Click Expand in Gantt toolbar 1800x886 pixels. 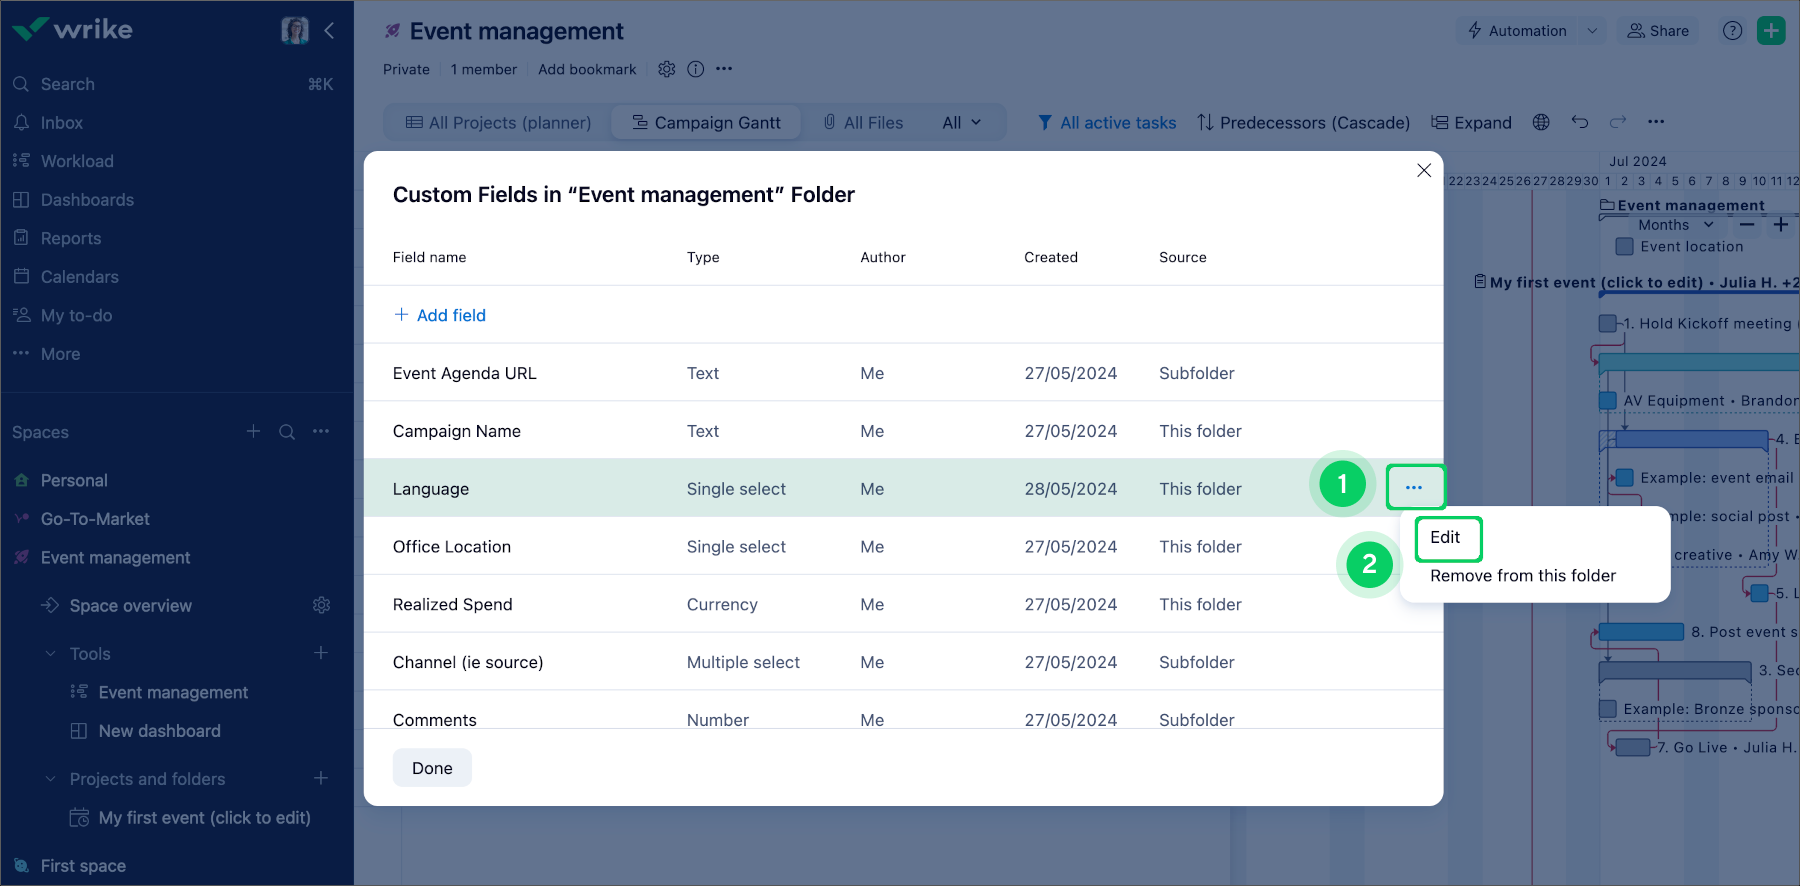[1471, 123]
